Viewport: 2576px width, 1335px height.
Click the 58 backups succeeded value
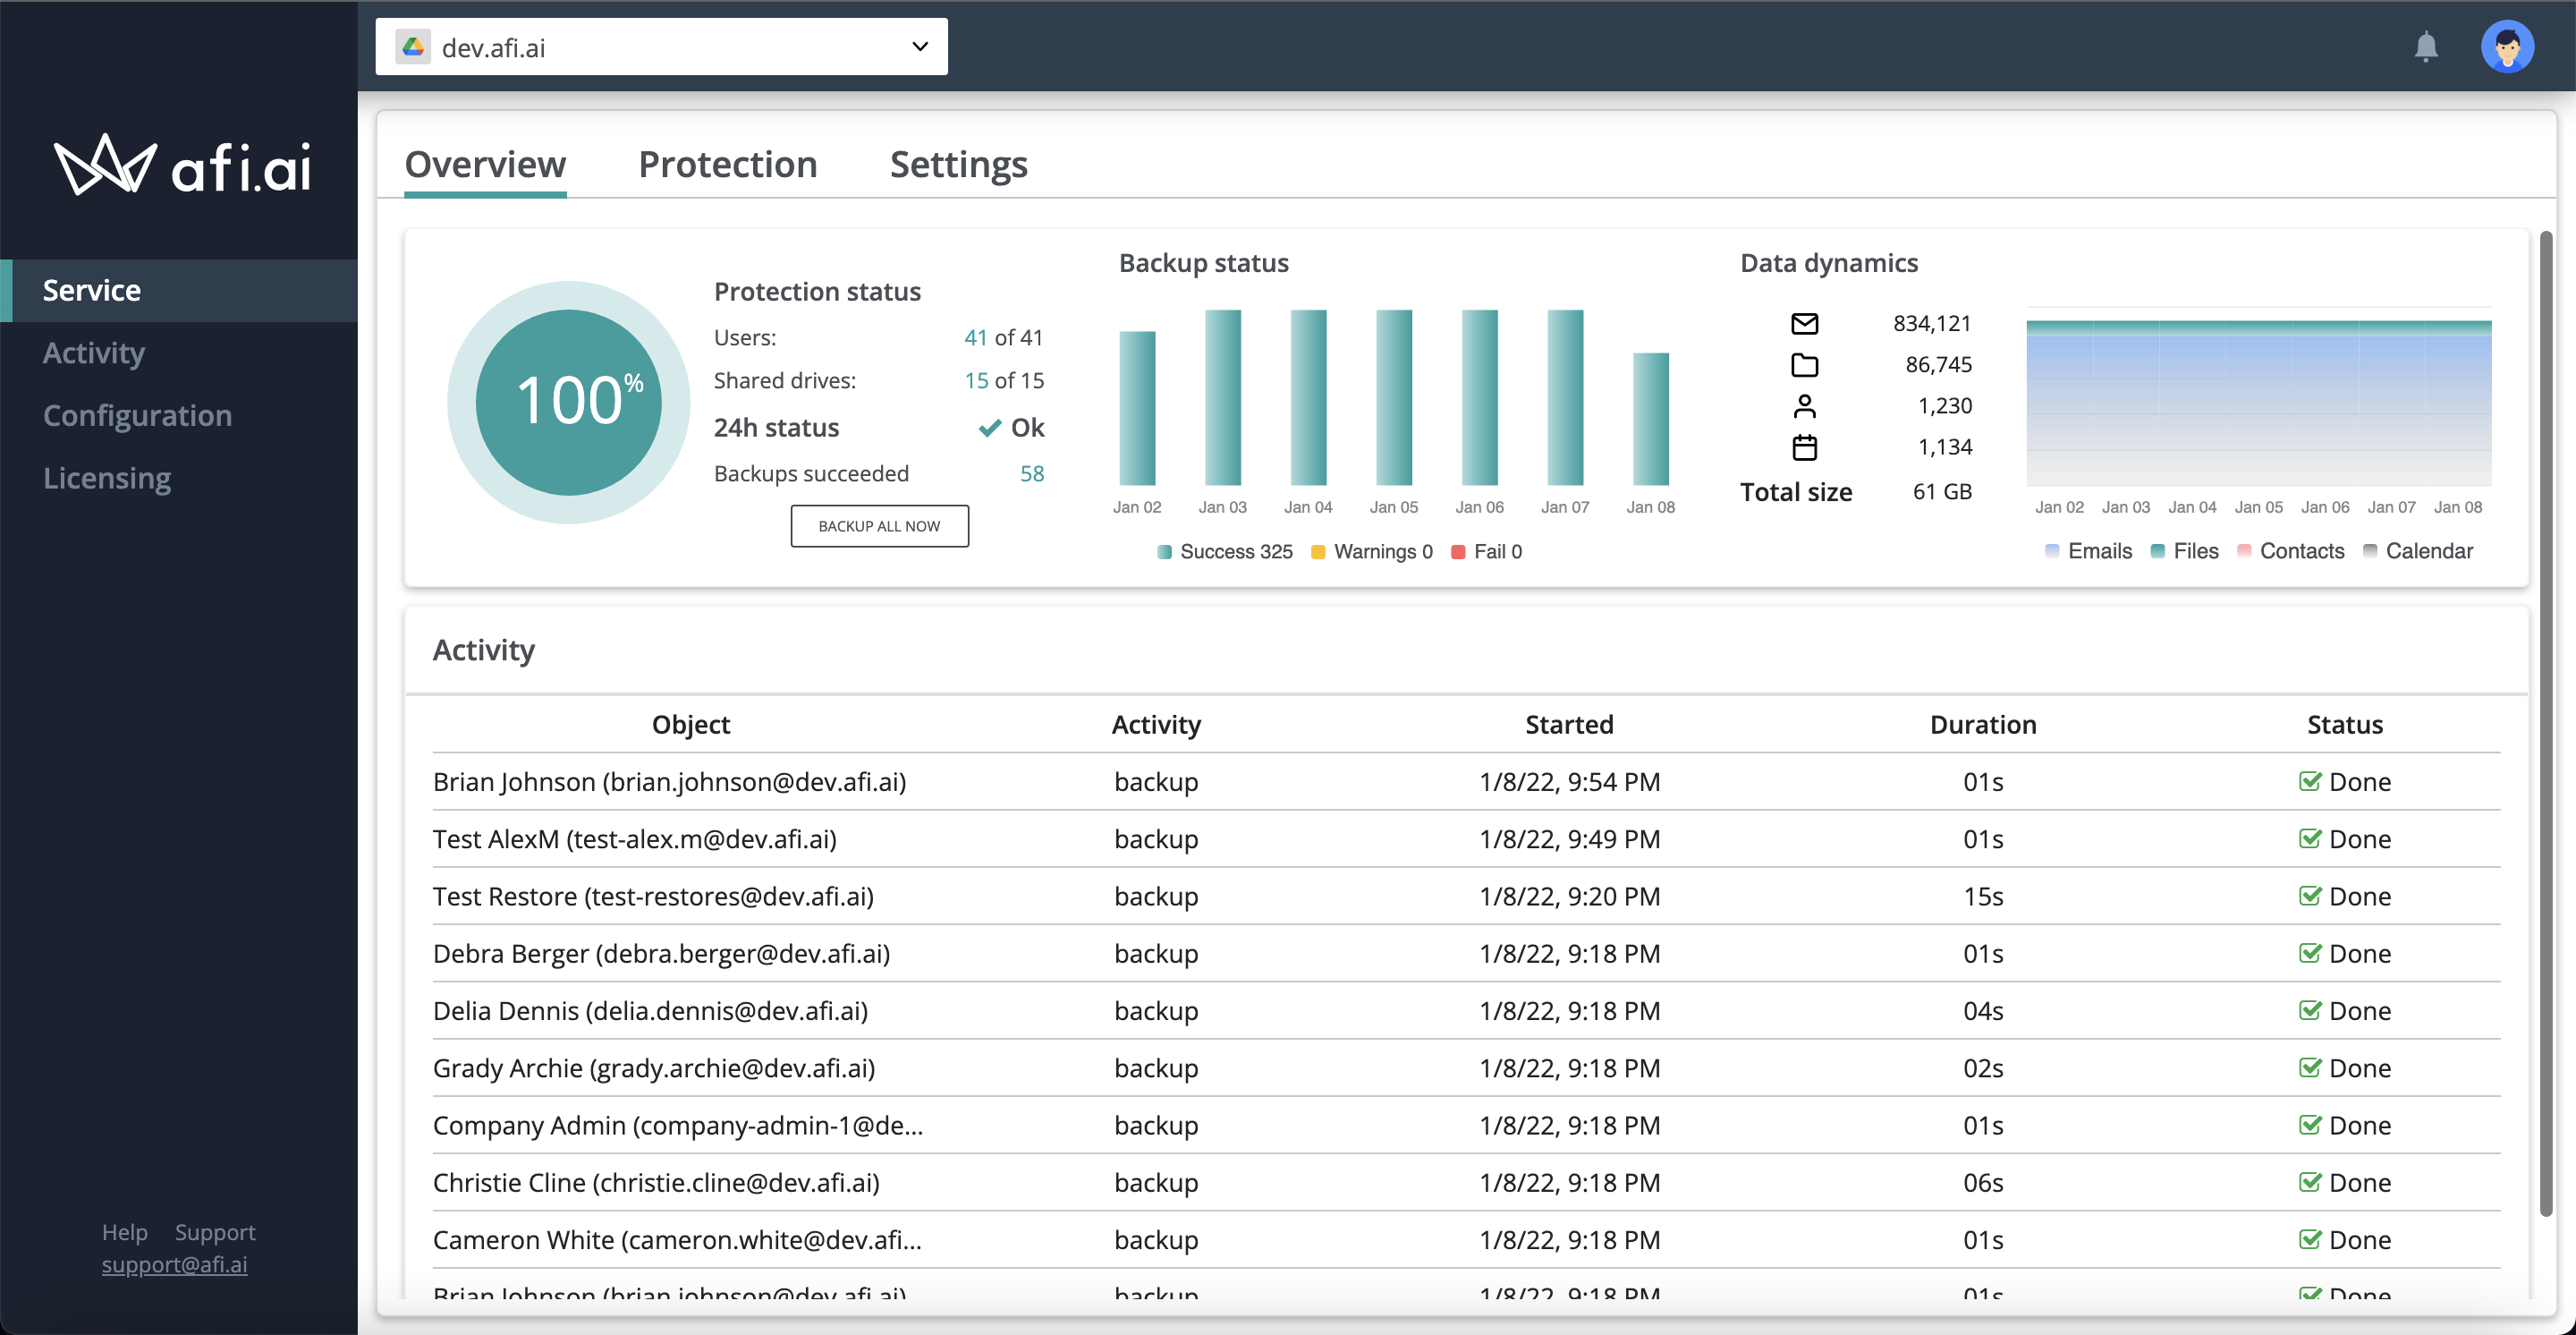(1031, 473)
